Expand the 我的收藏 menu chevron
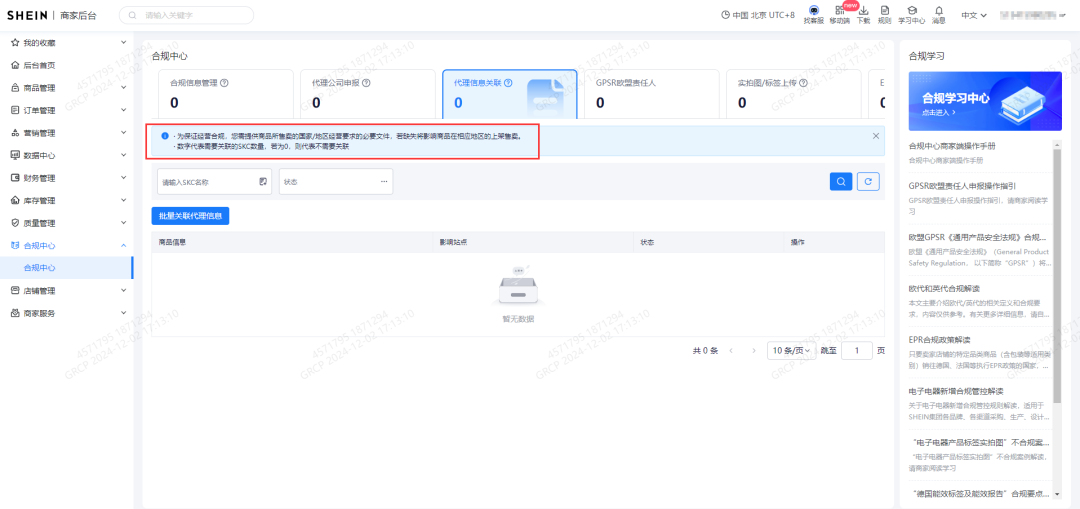1080x509 pixels. click(123, 43)
